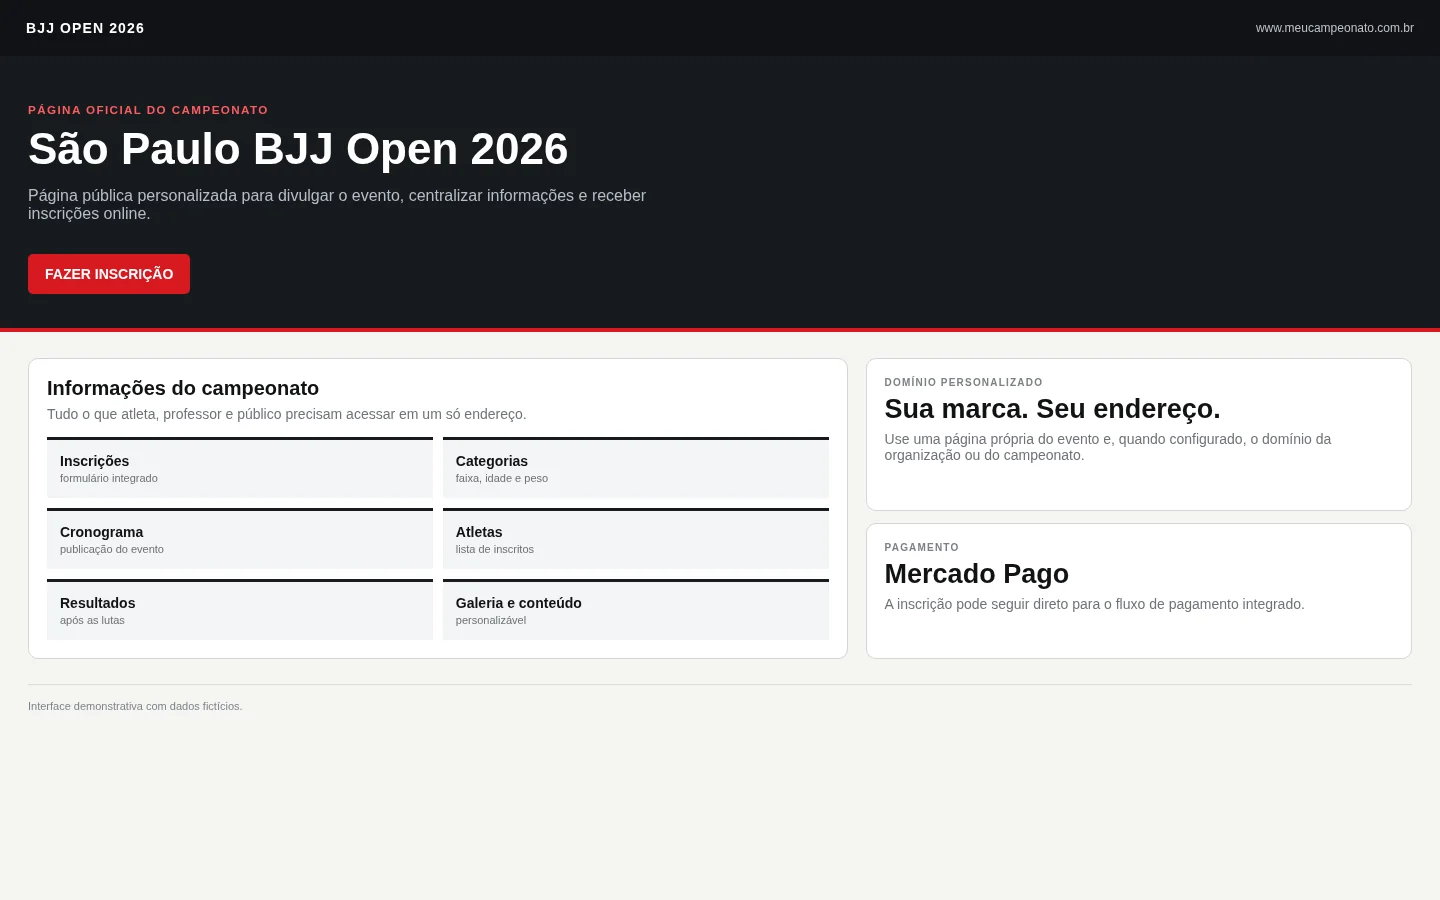This screenshot has height=900, width=1440.
Task: Click the Sua marca. Seu endereço. heading
Action: (x=1052, y=409)
